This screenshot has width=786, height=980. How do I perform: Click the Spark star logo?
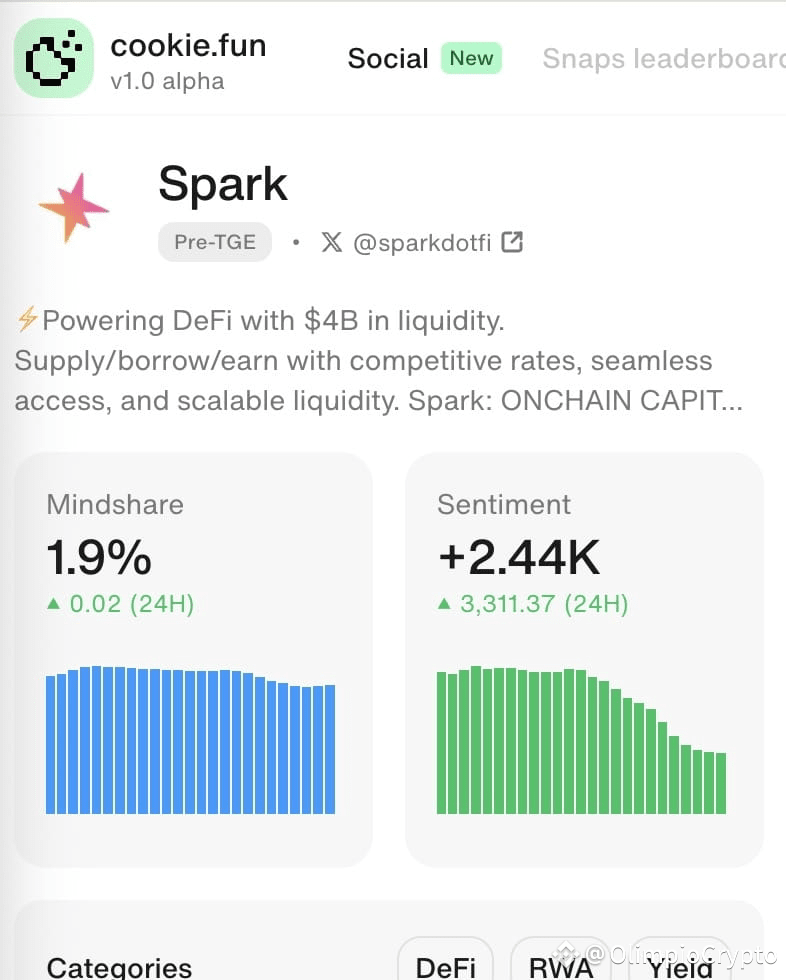coord(74,208)
